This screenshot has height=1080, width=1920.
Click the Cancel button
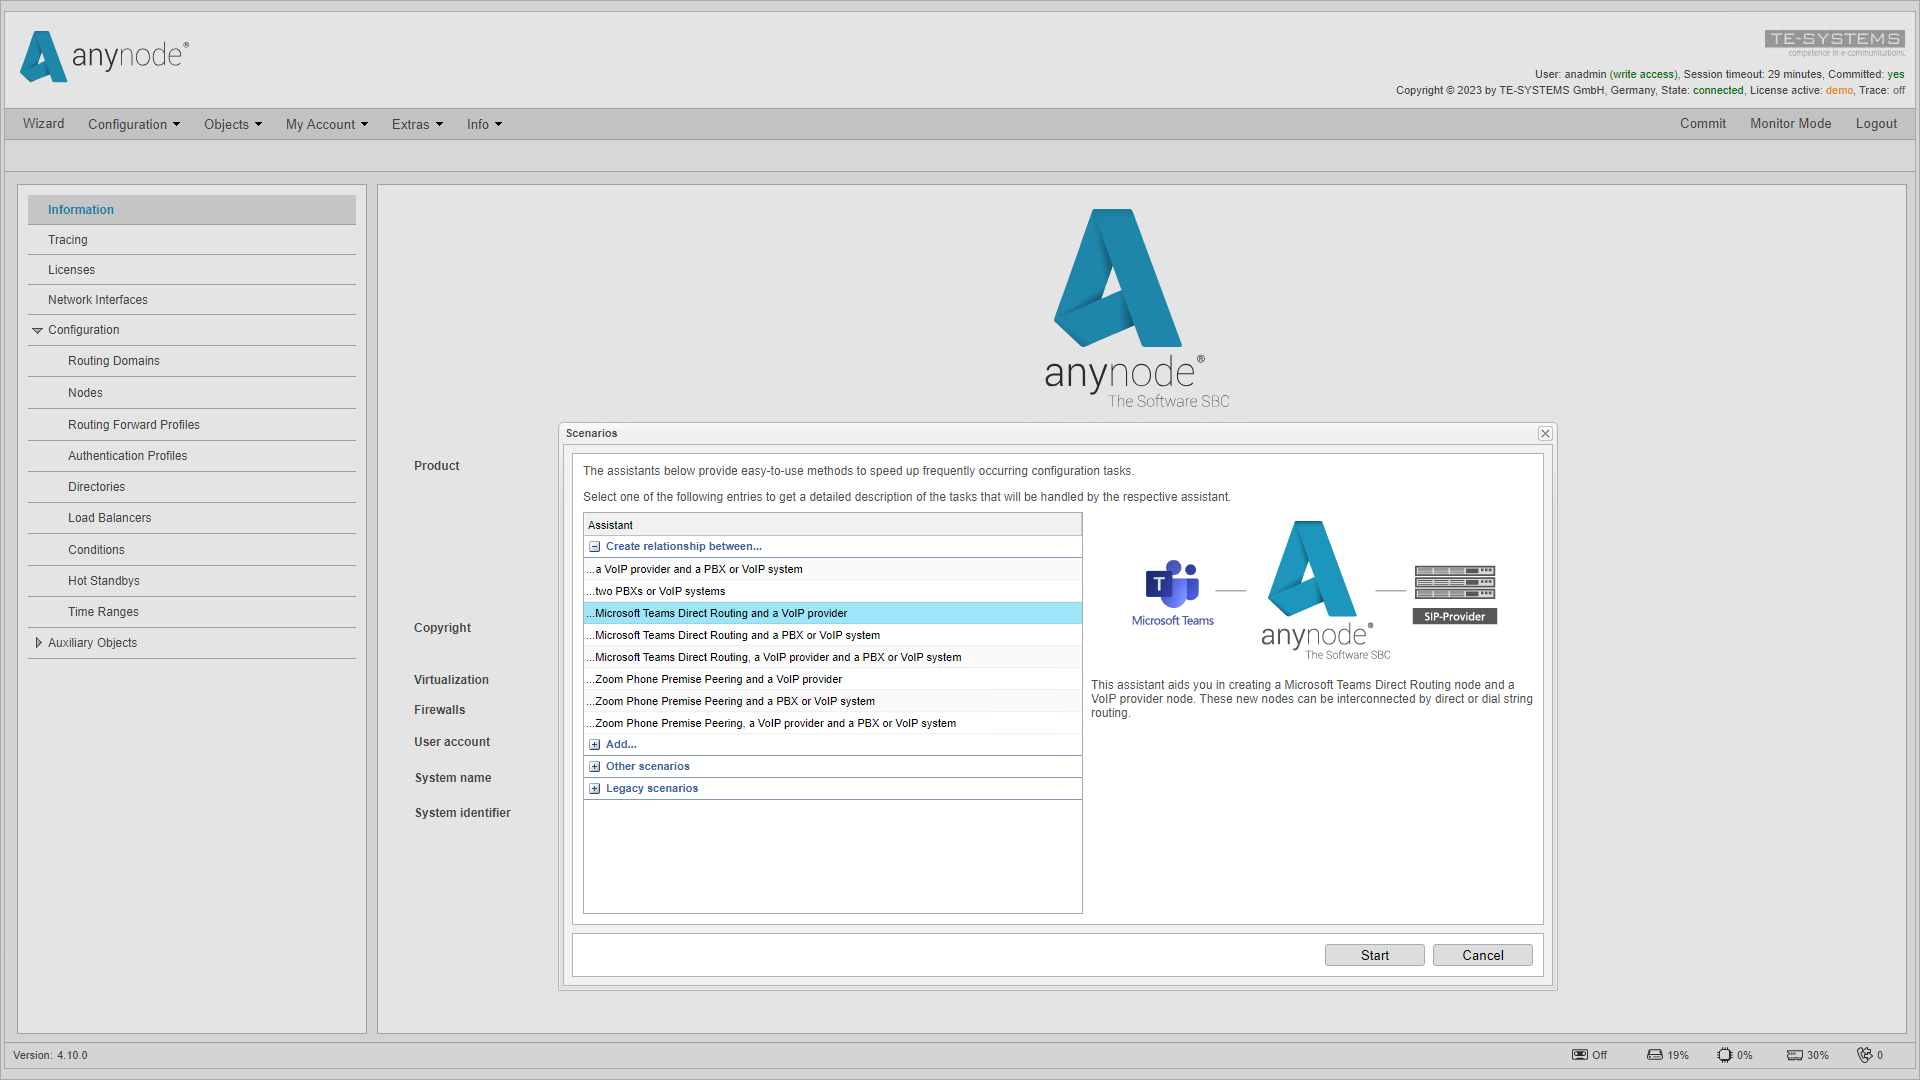[1483, 955]
